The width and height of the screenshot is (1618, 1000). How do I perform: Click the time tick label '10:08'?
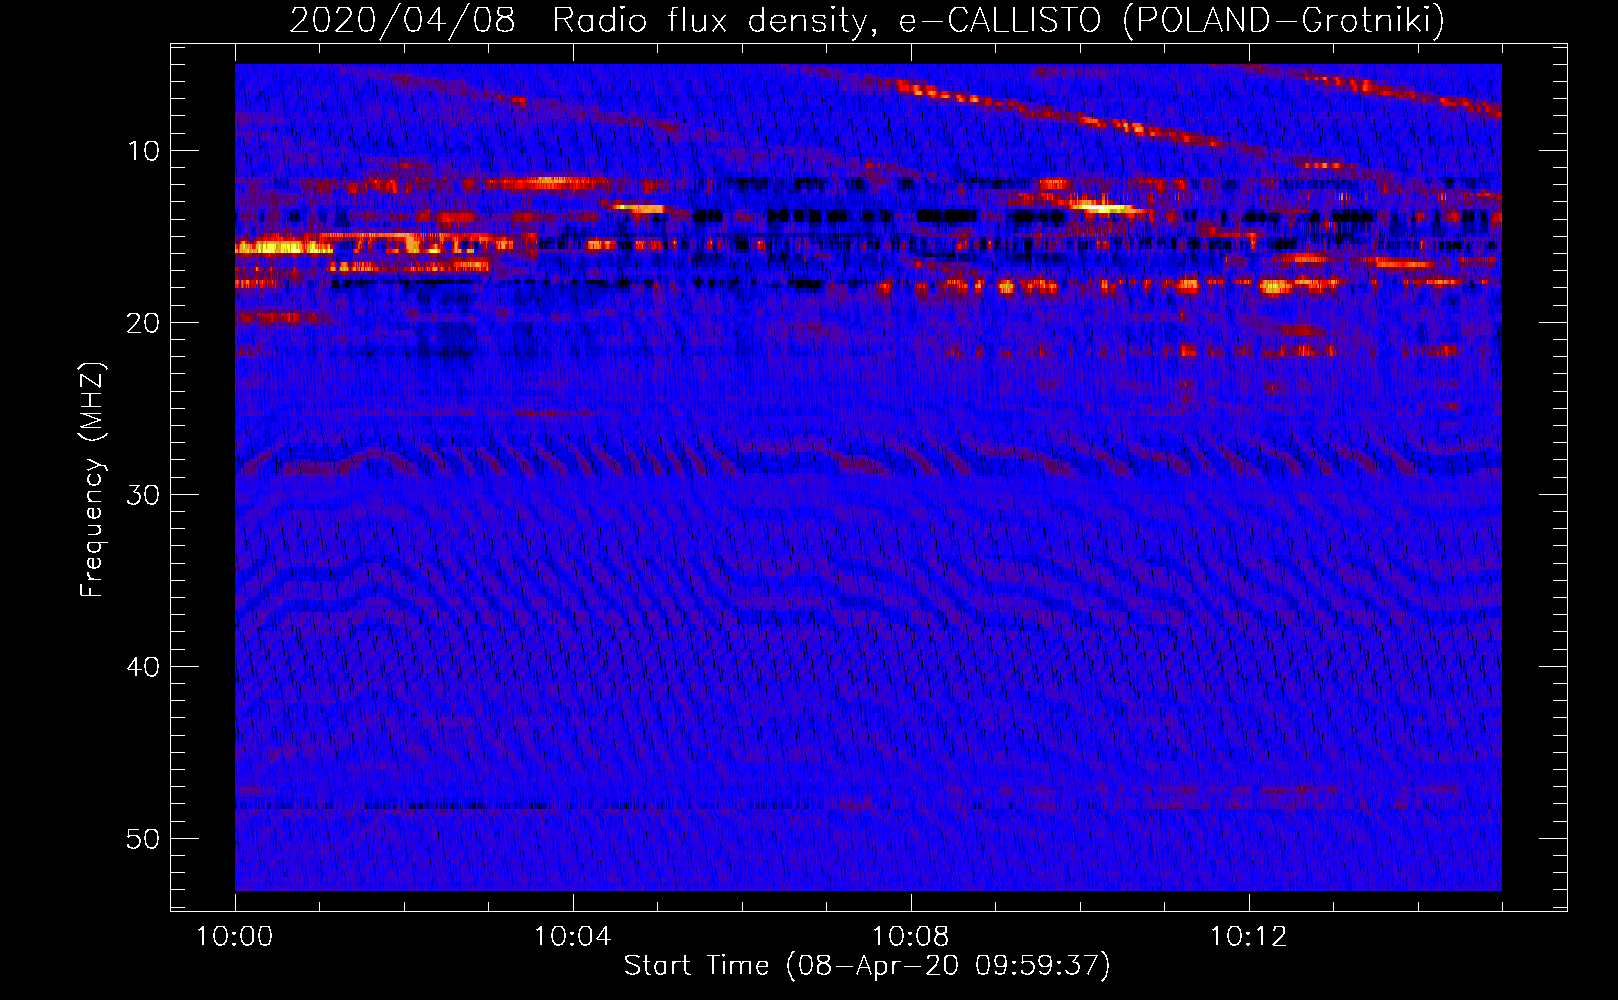910,937
